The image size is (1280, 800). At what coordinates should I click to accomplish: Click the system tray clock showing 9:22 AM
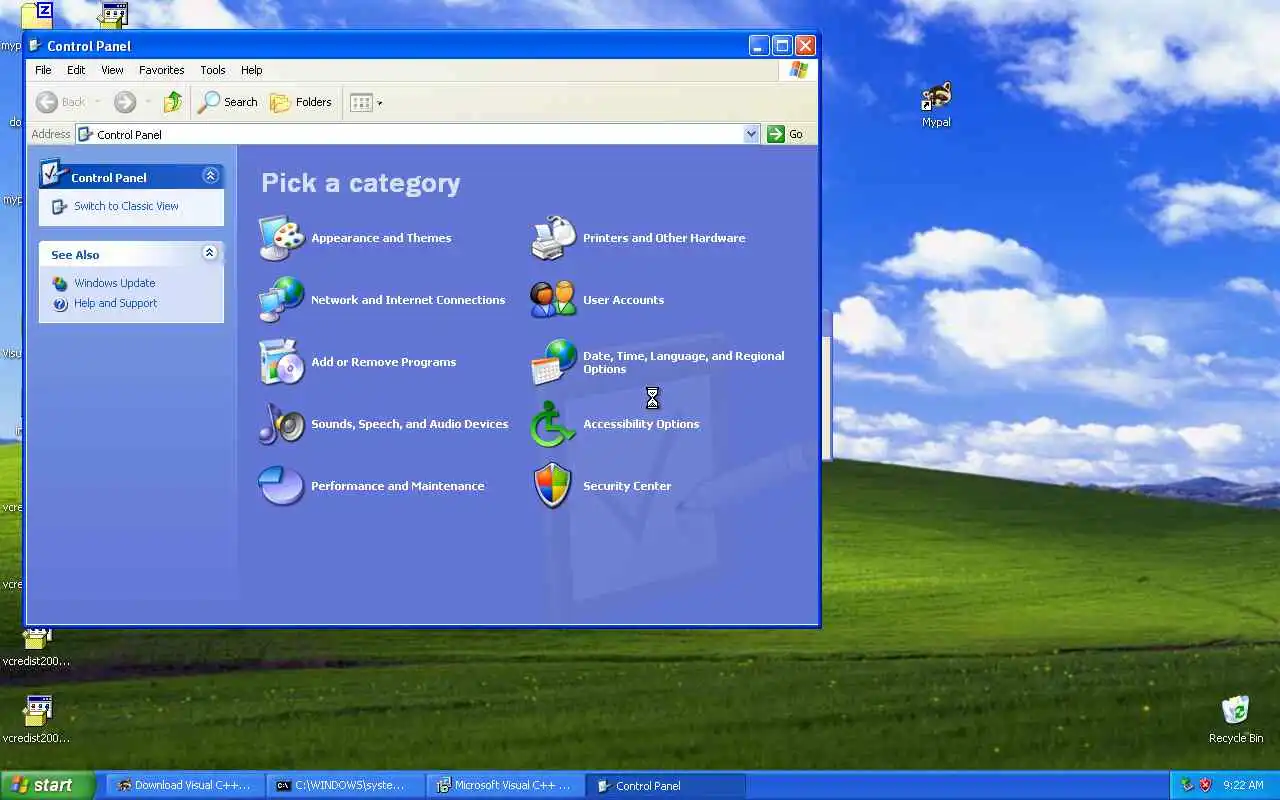coord(1243,785)
